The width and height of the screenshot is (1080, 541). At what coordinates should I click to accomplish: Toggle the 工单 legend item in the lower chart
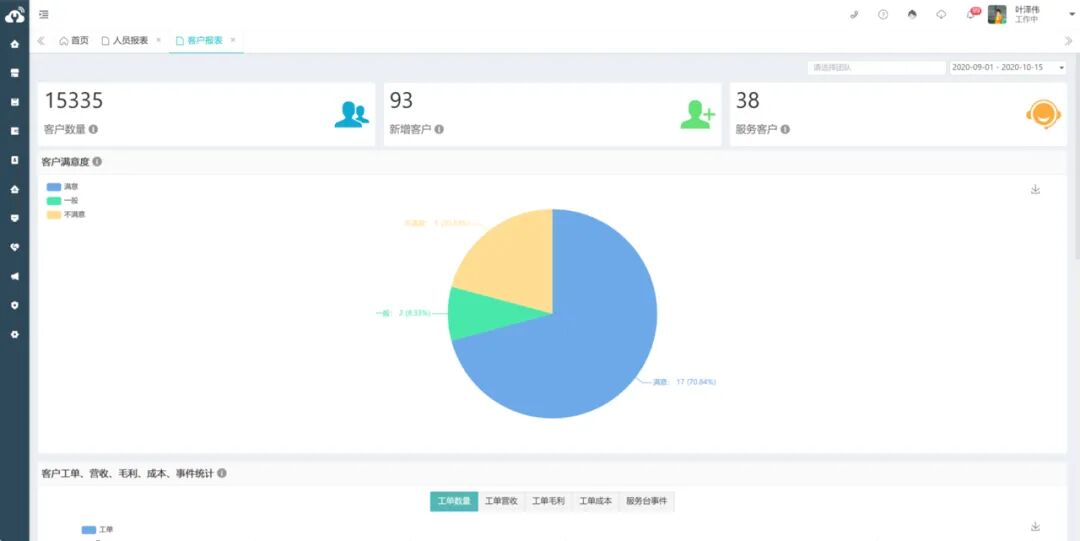coord(97,530)
